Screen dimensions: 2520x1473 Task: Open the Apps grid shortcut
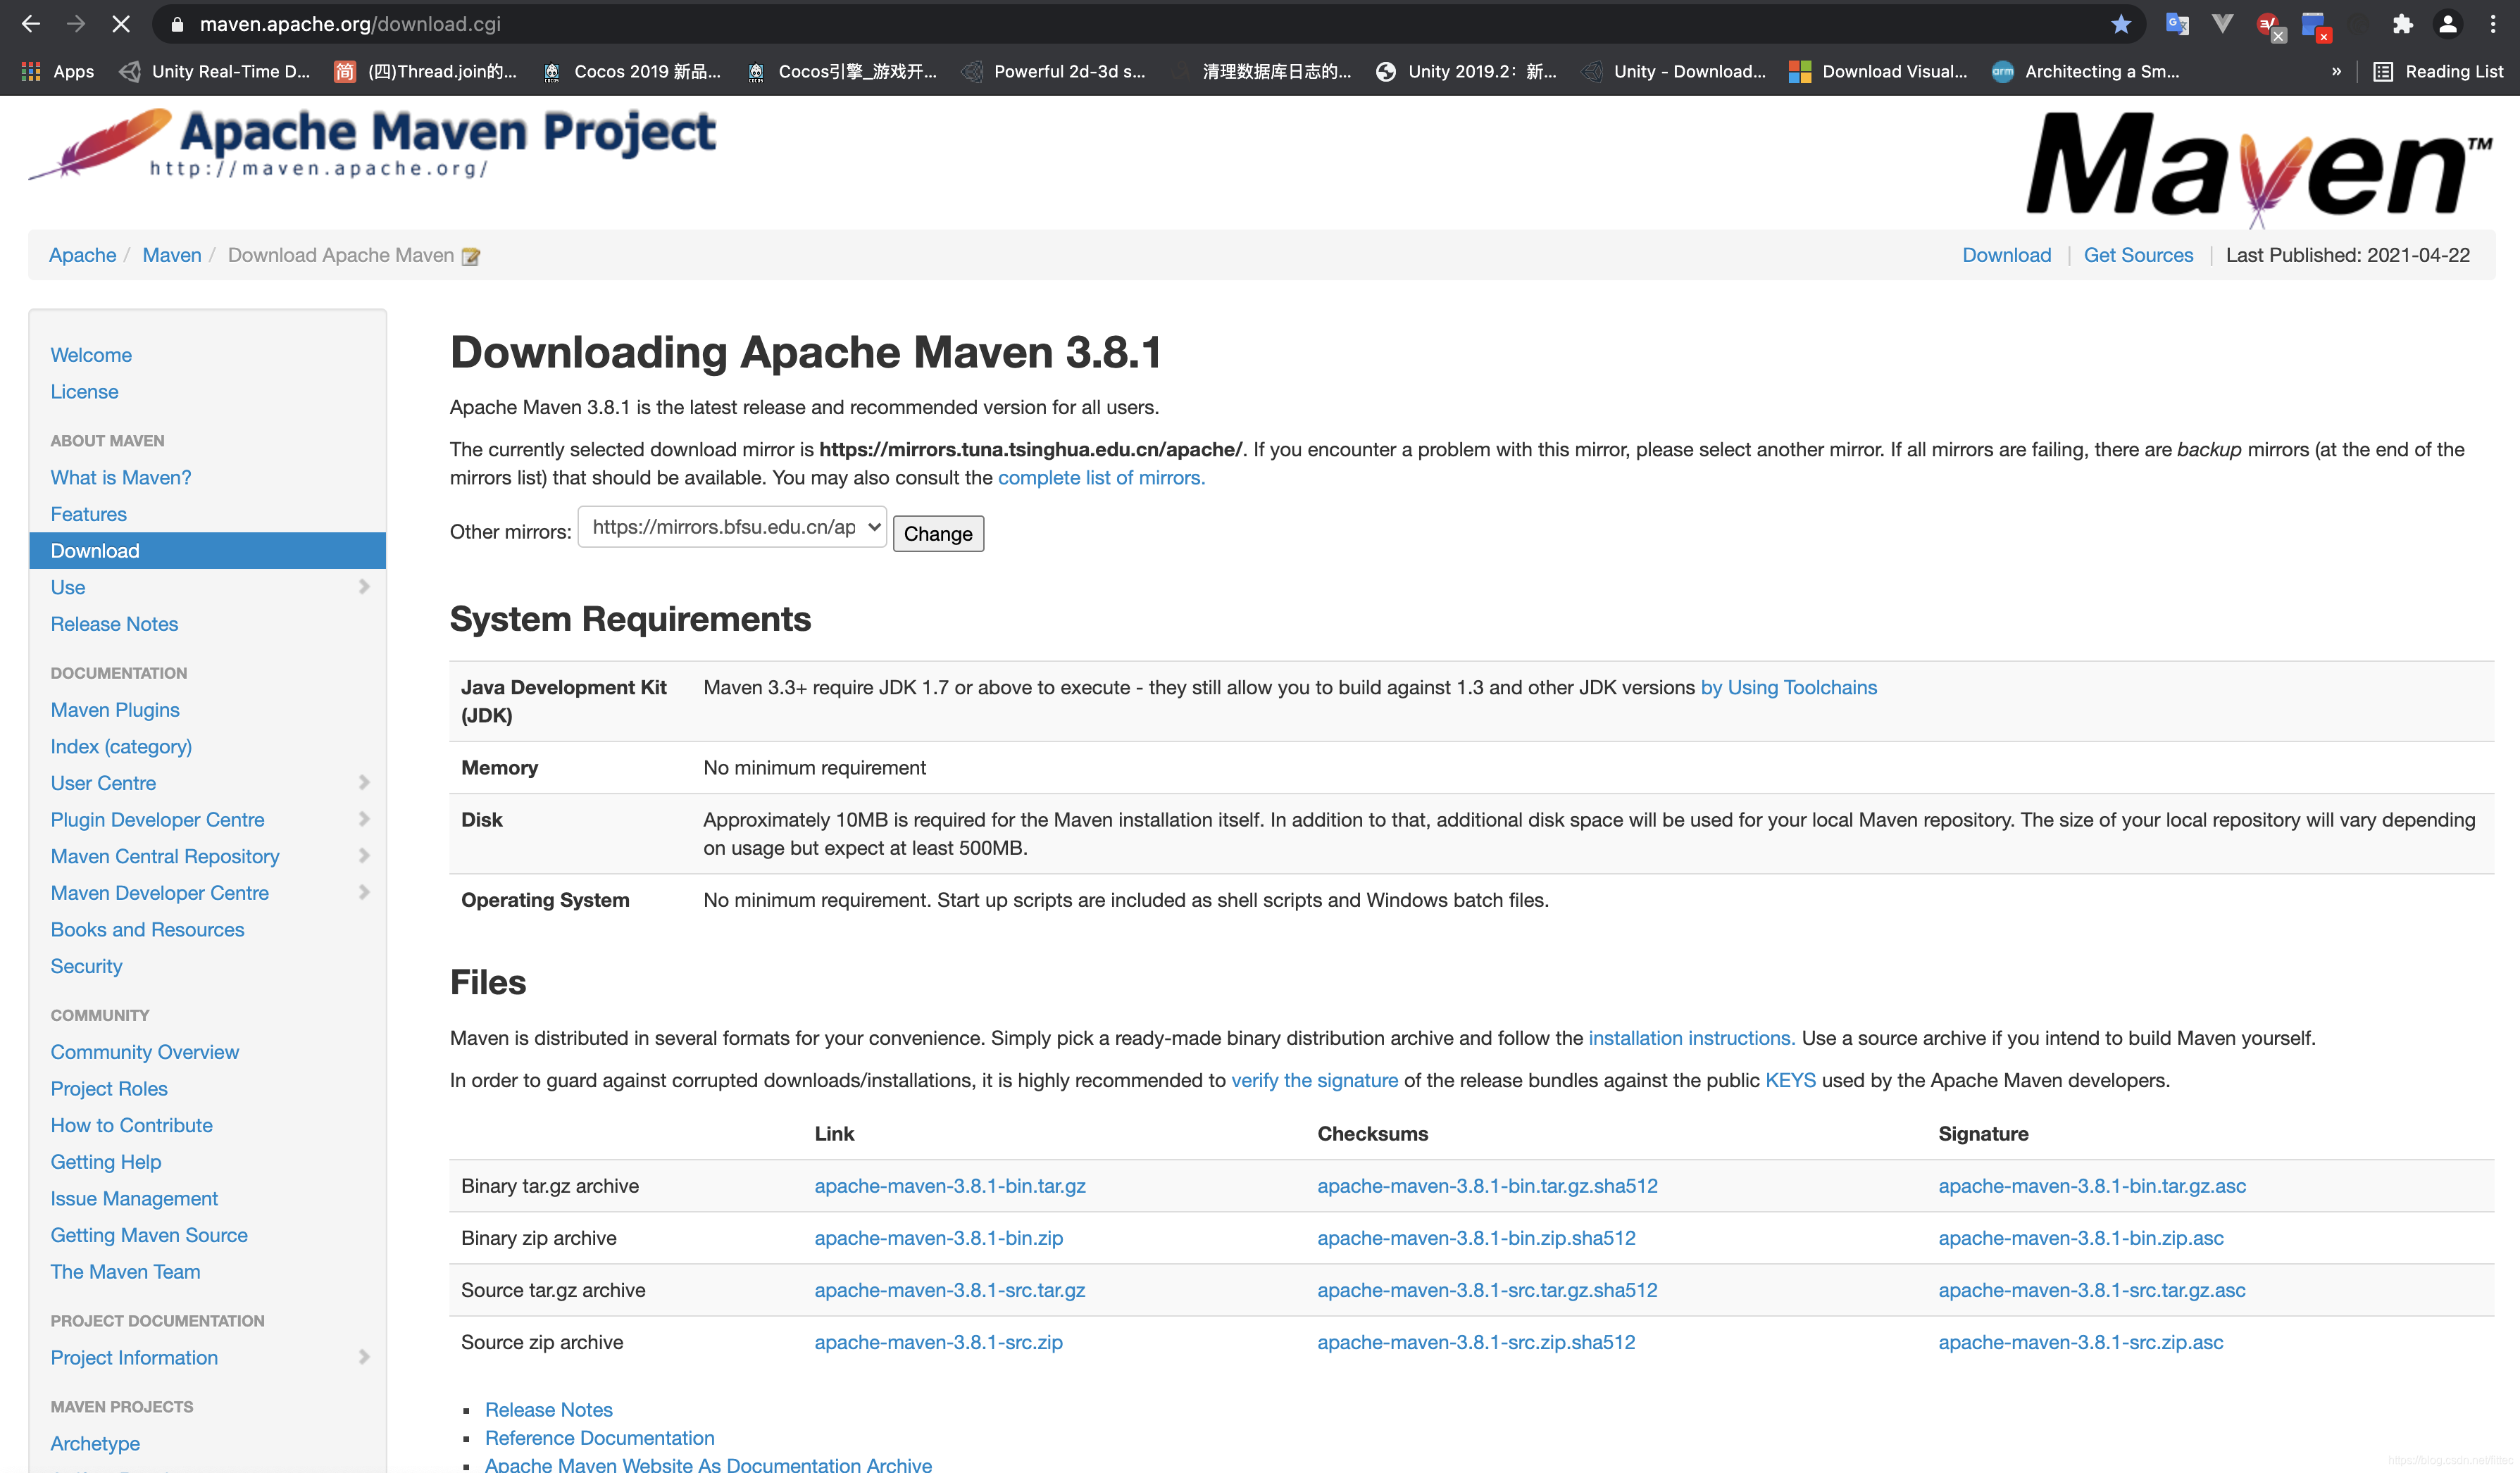58,71
